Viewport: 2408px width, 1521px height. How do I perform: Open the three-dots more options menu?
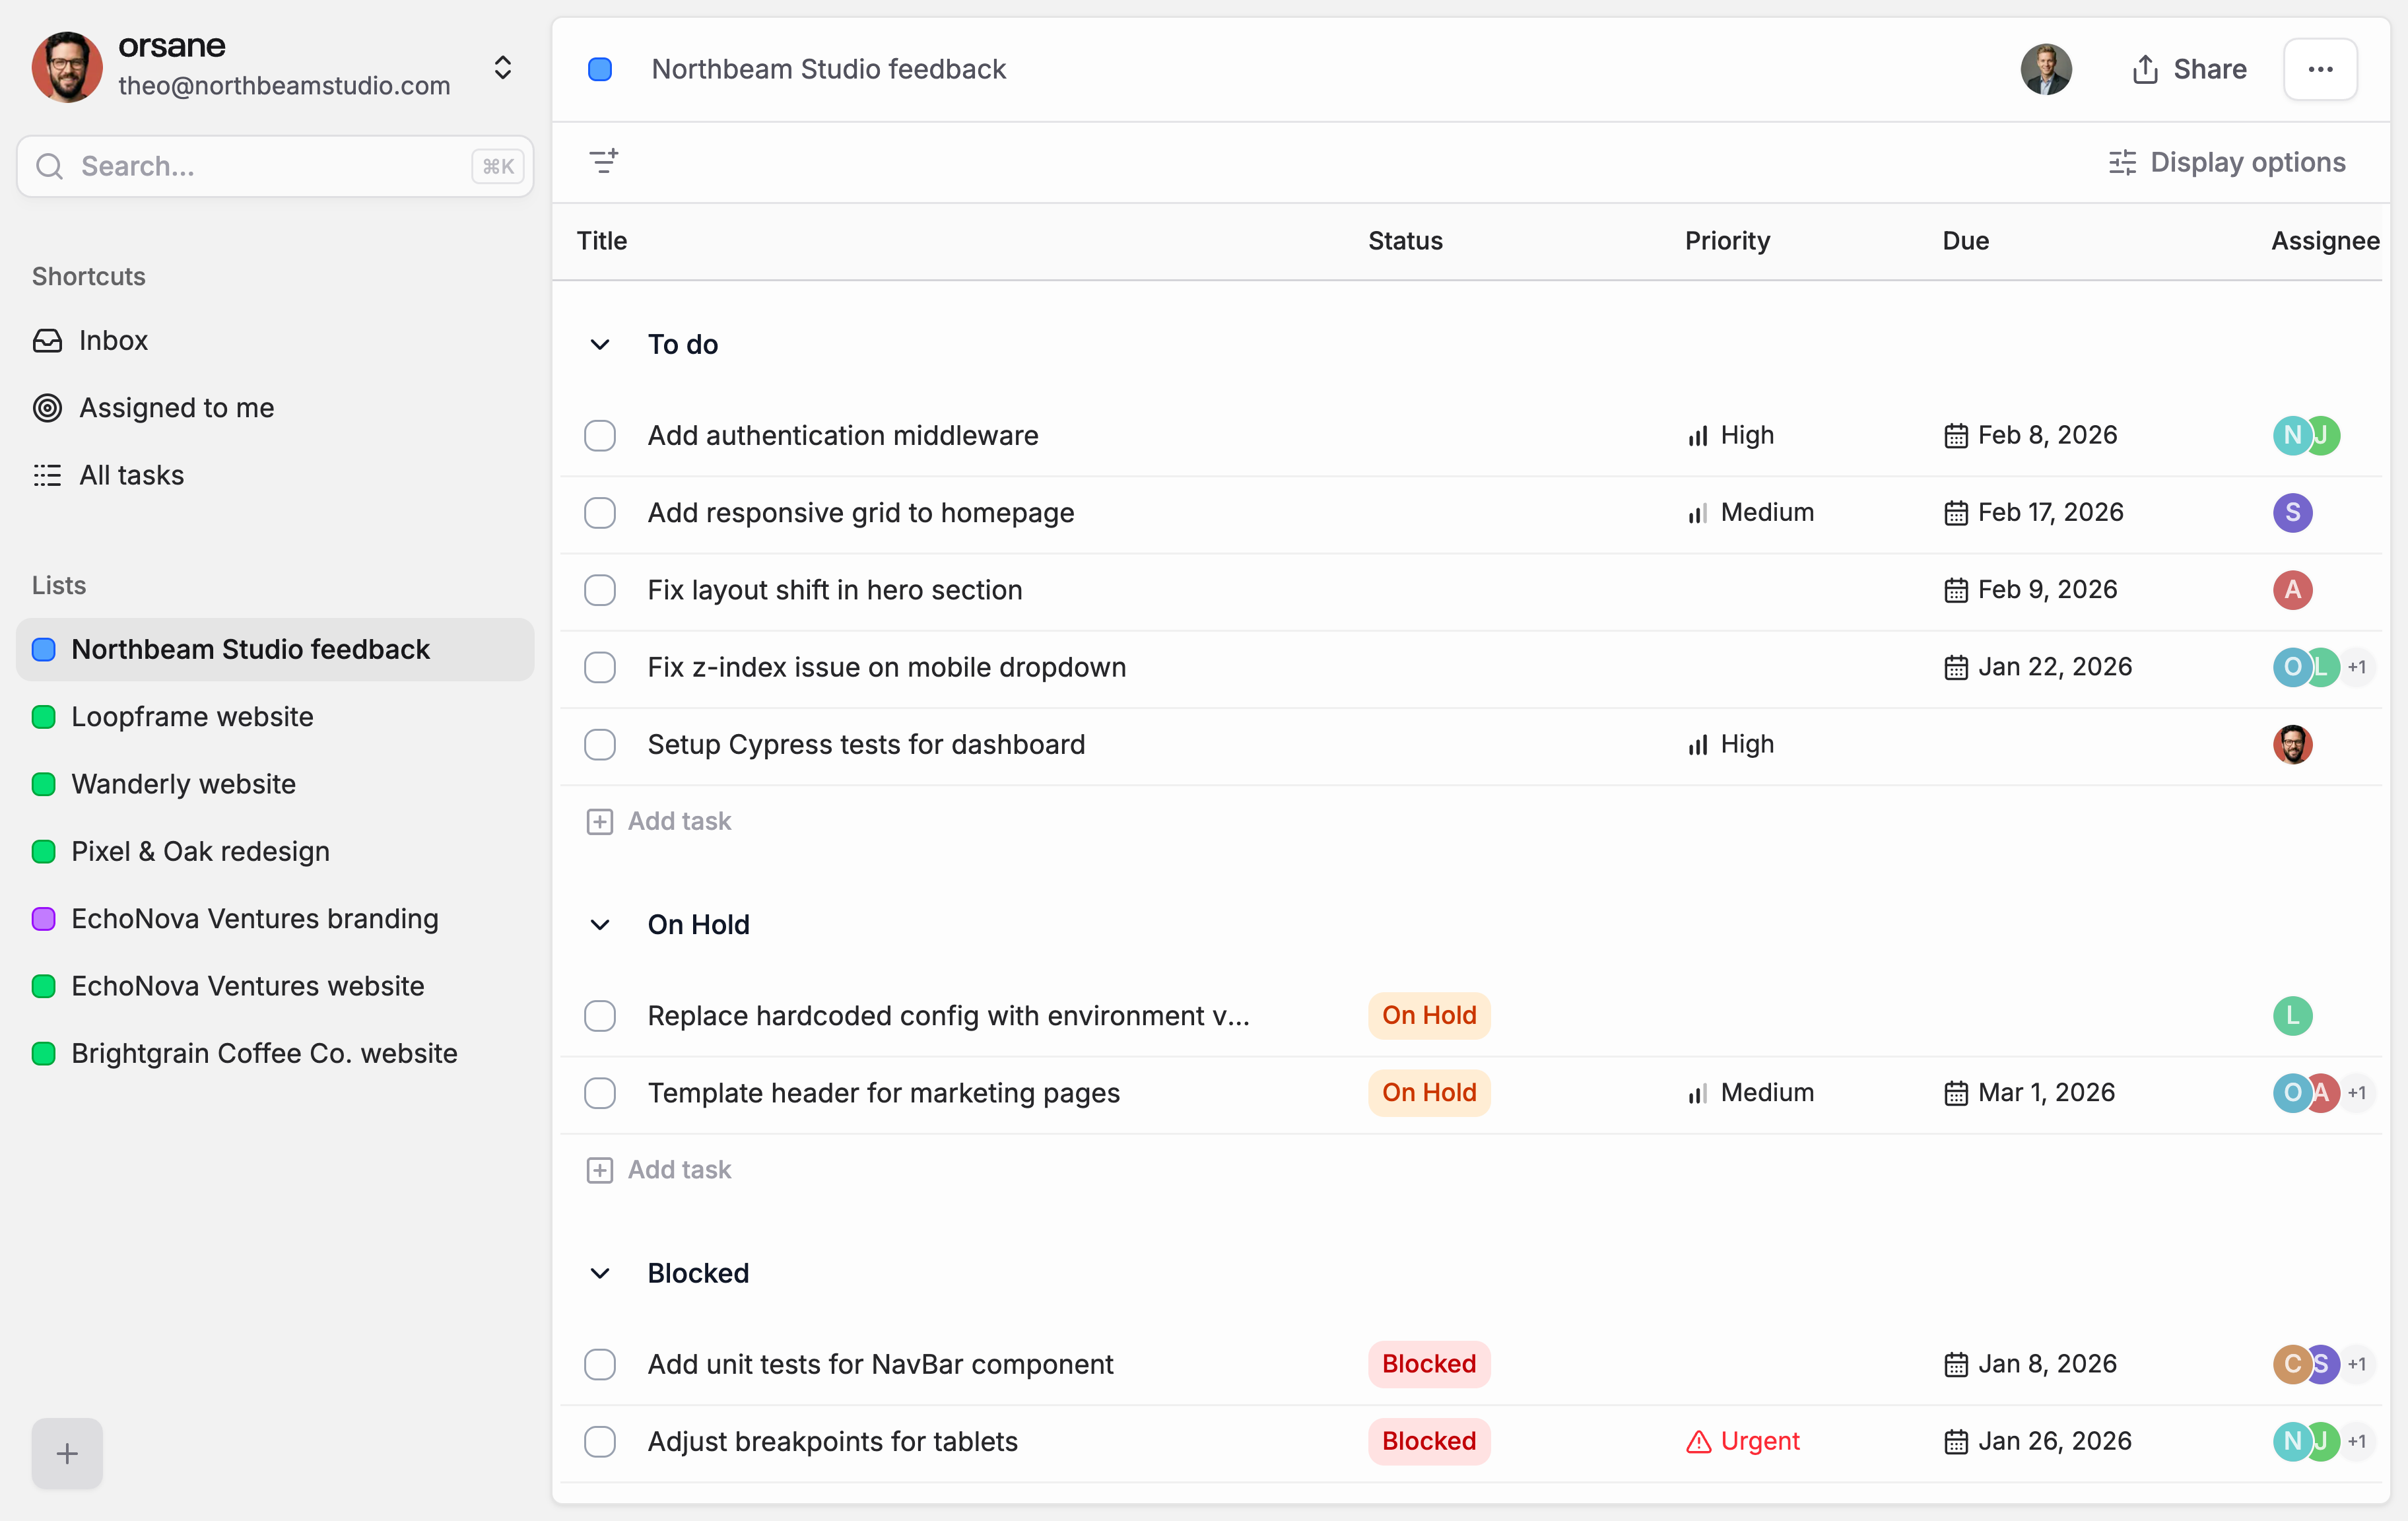(2319, 69)
